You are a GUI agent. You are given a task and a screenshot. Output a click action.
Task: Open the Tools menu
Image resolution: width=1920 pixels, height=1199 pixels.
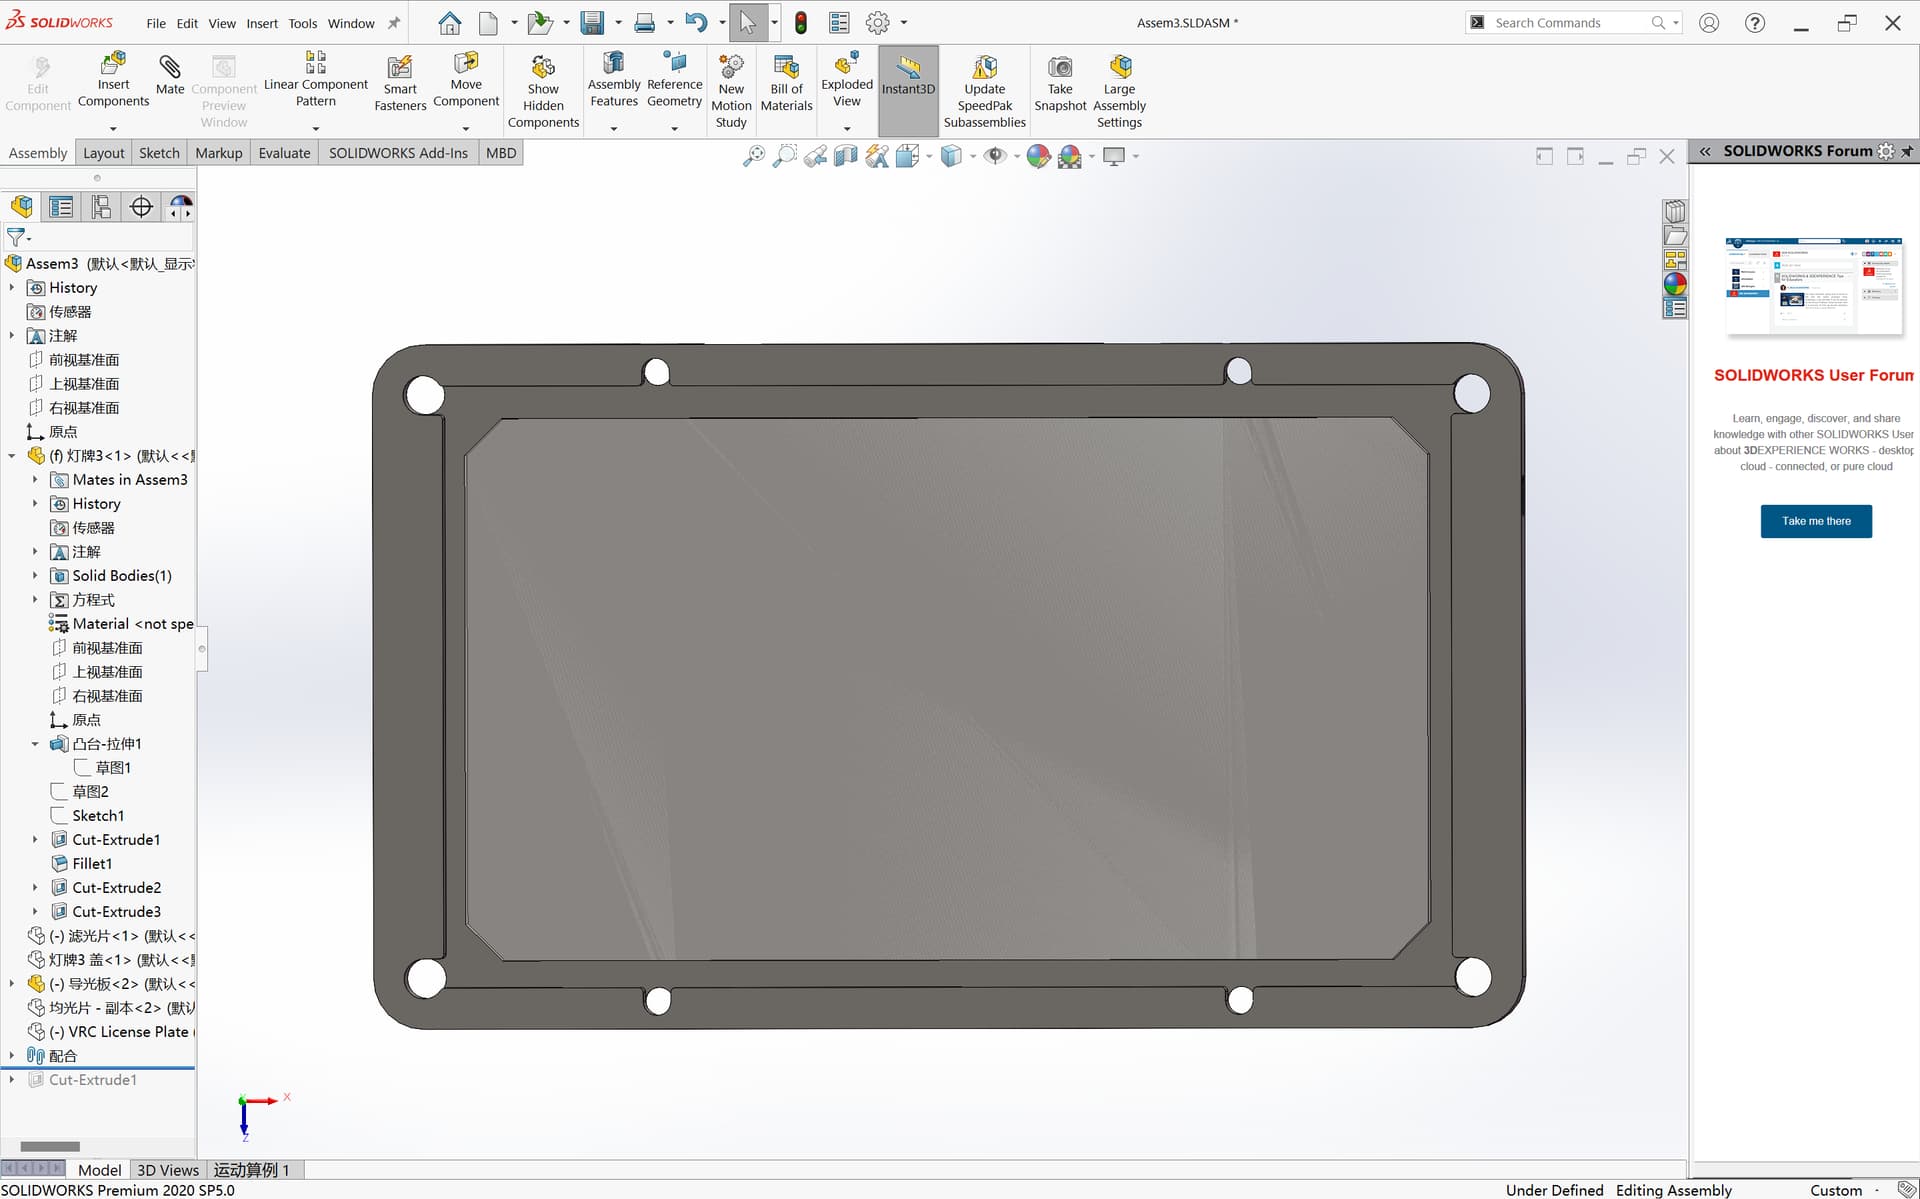tap(303, 23)
